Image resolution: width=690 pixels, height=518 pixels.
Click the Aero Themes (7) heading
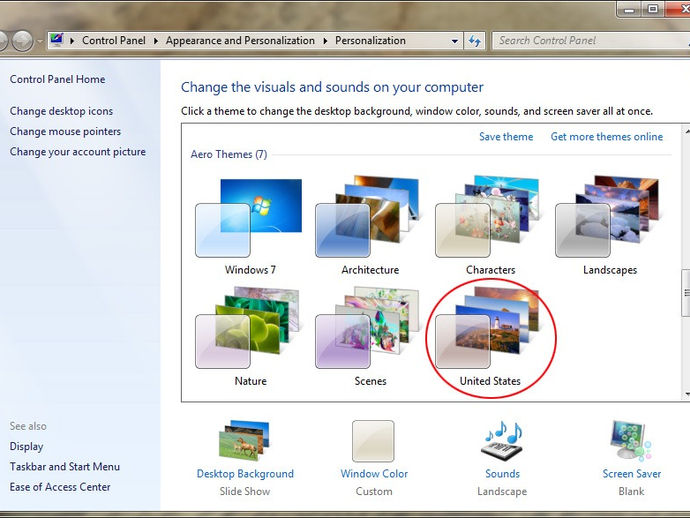click(x=229, y=154)
